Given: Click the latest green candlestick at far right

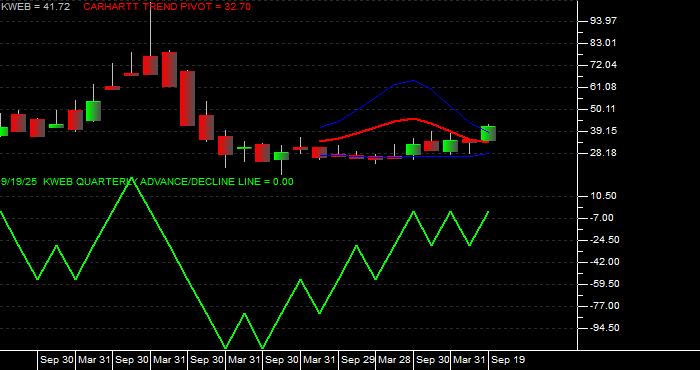Looking at the screenshot, I should [x=488, y=133].
